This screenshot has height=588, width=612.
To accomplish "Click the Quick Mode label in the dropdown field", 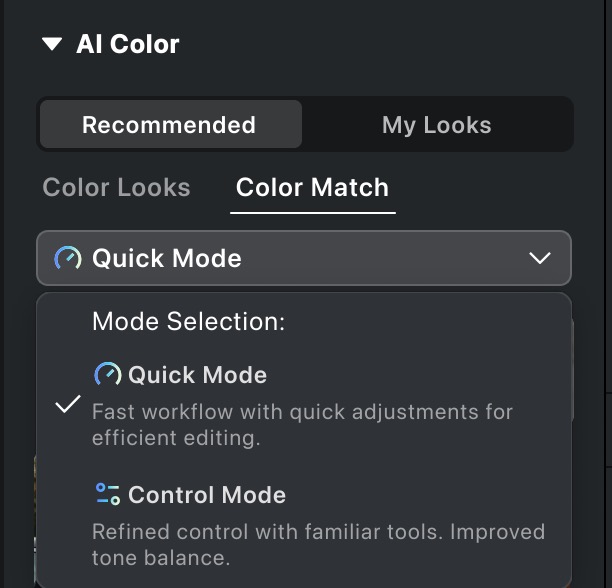I will tap(167, 258).
